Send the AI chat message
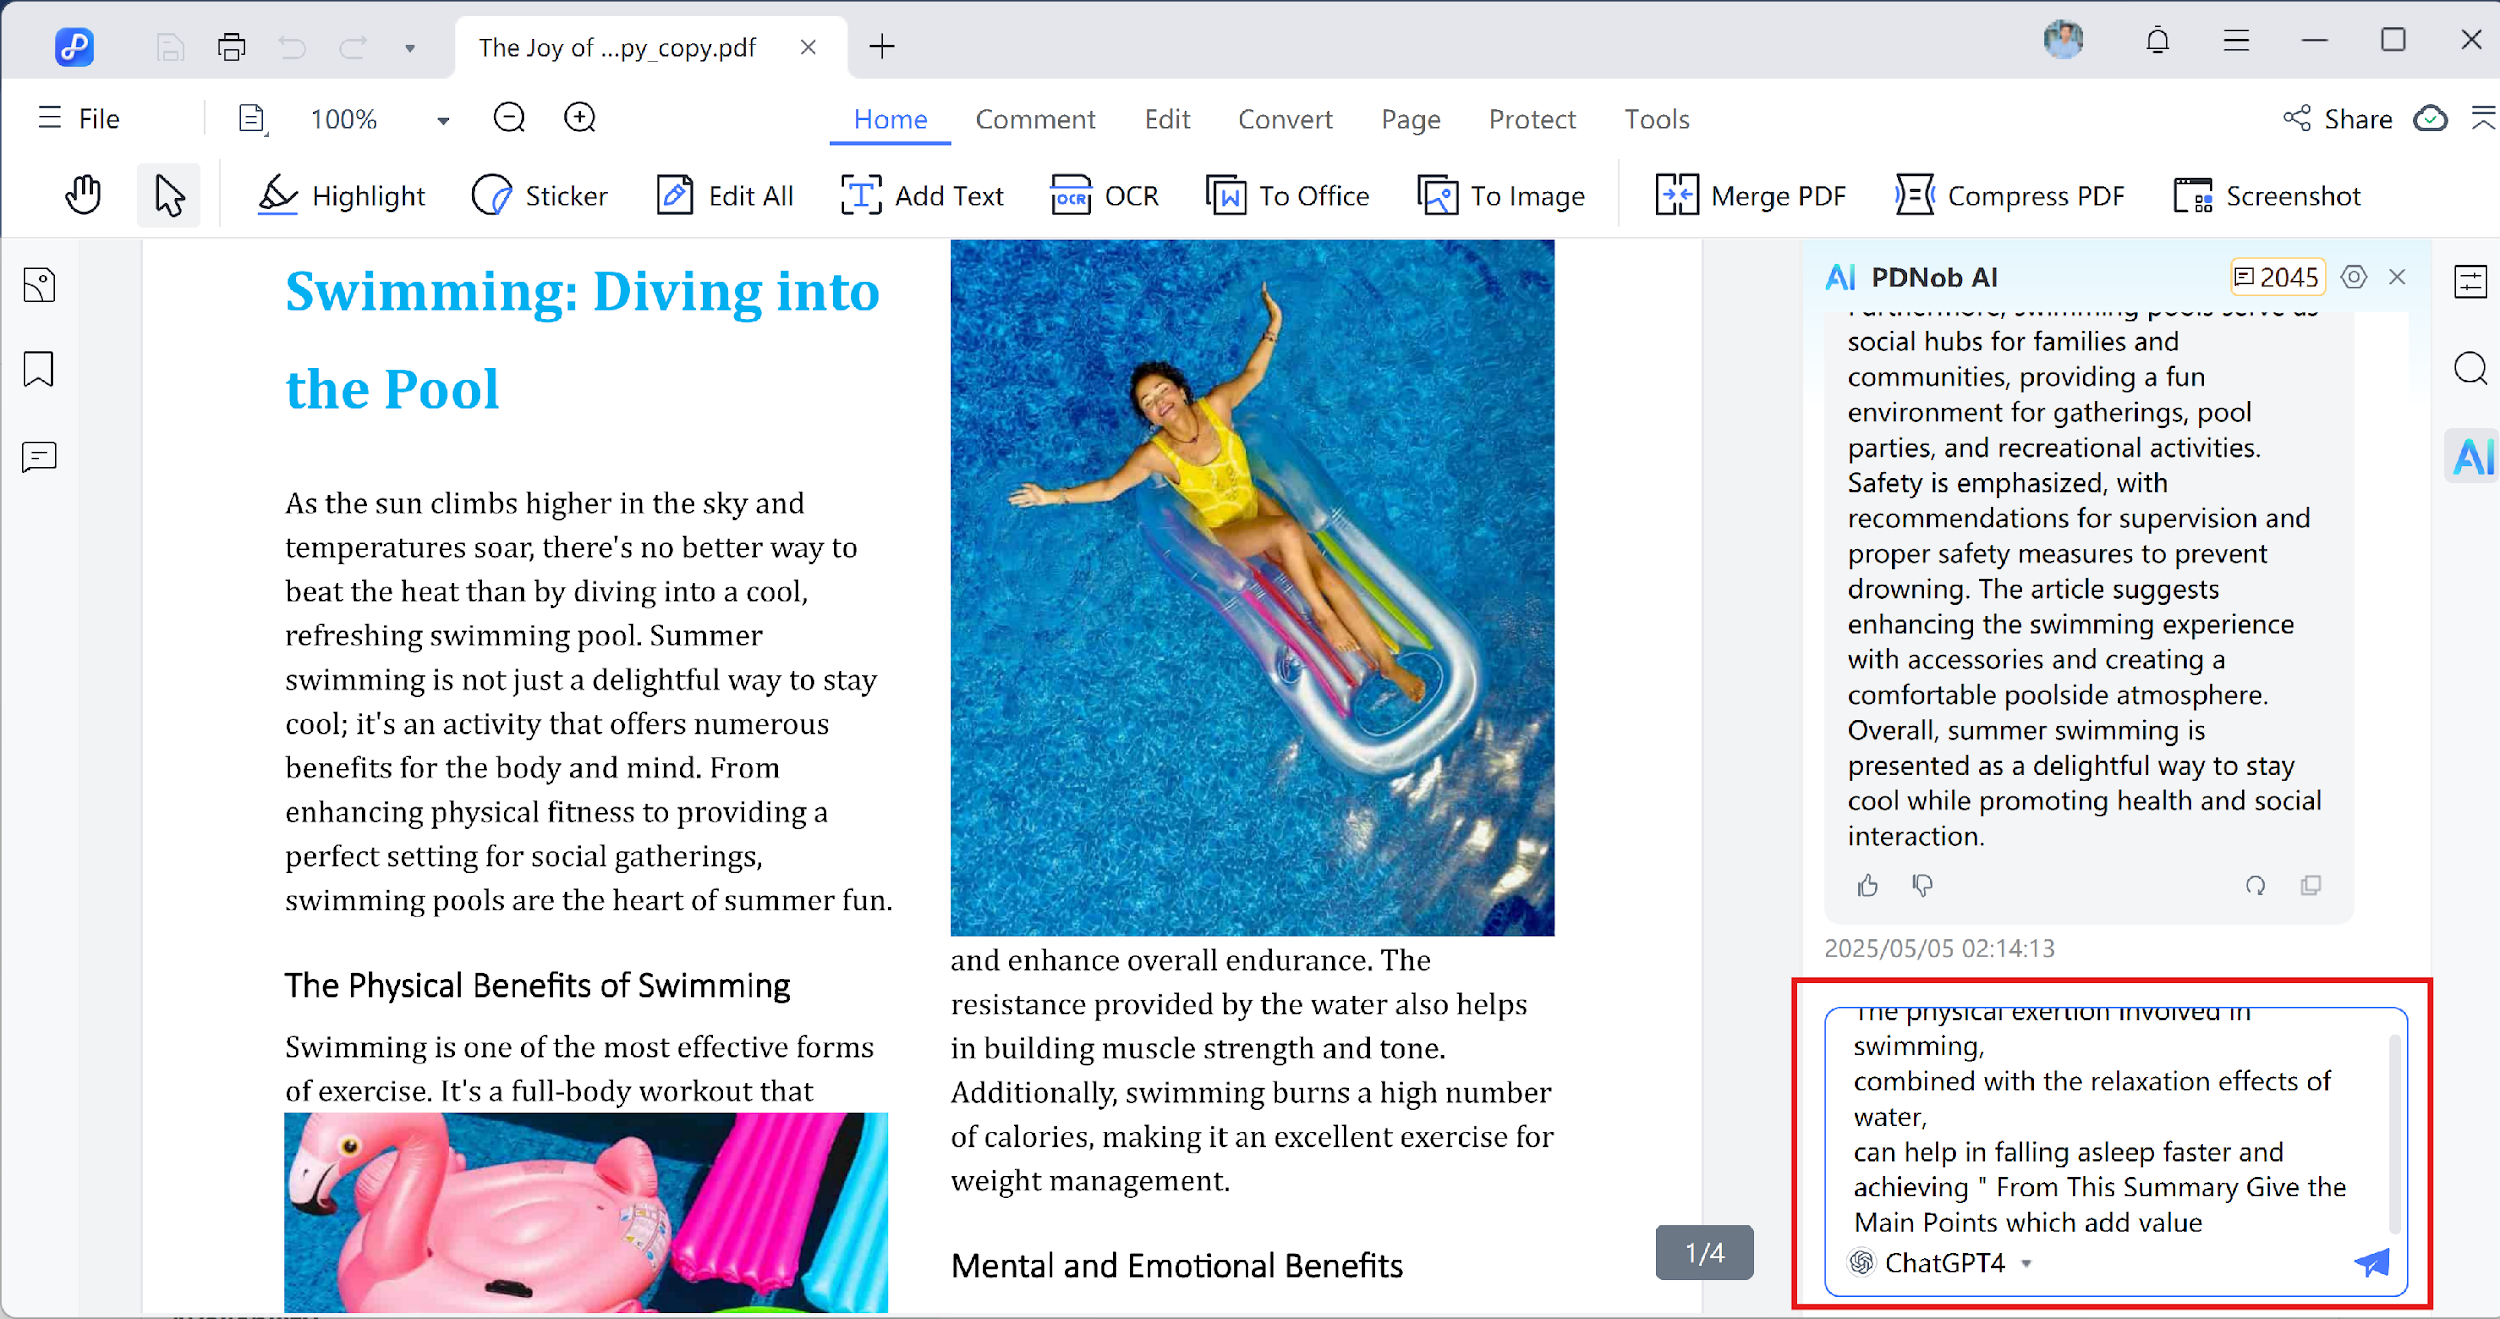 (x=2371, y=1263)
